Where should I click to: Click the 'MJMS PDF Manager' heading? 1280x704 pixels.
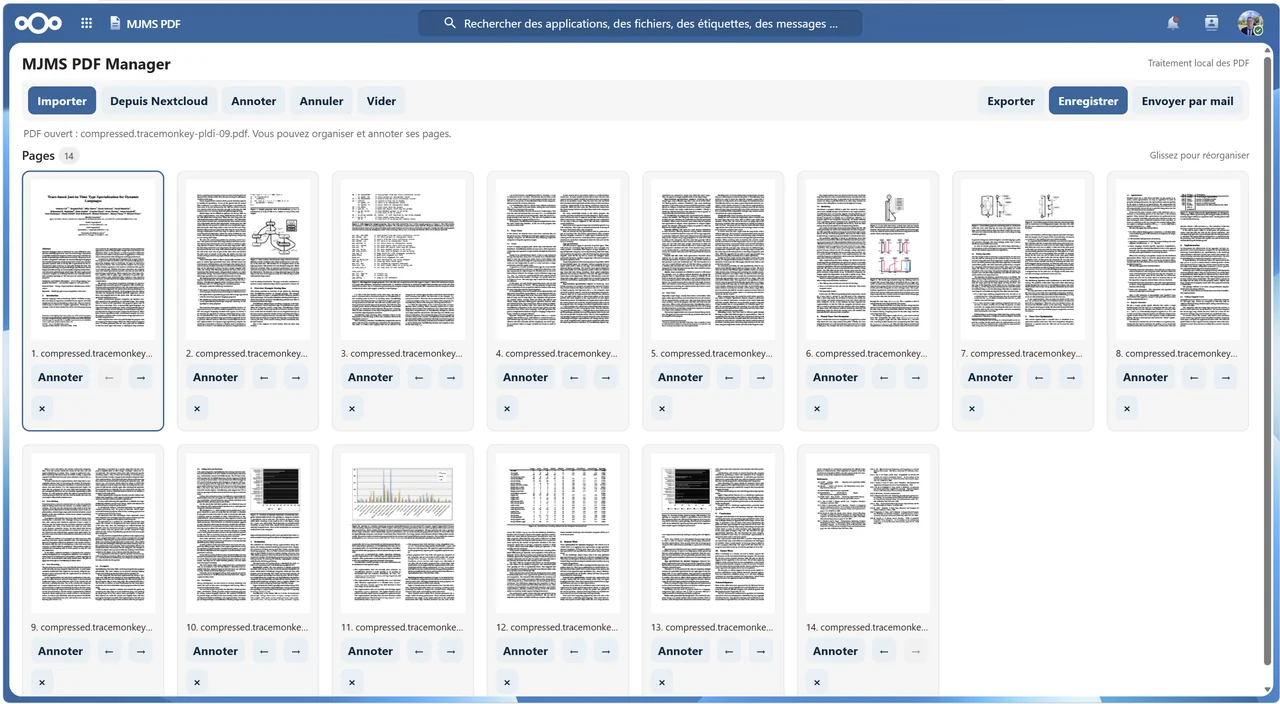point(96,64)
